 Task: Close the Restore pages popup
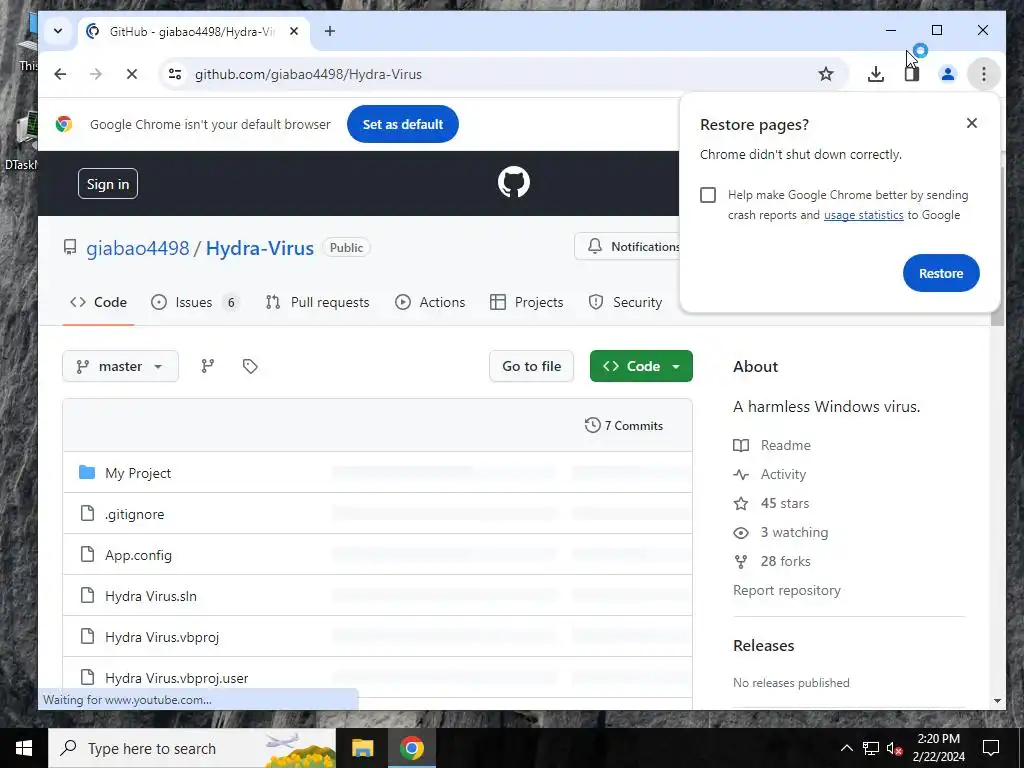coord(972,123)
